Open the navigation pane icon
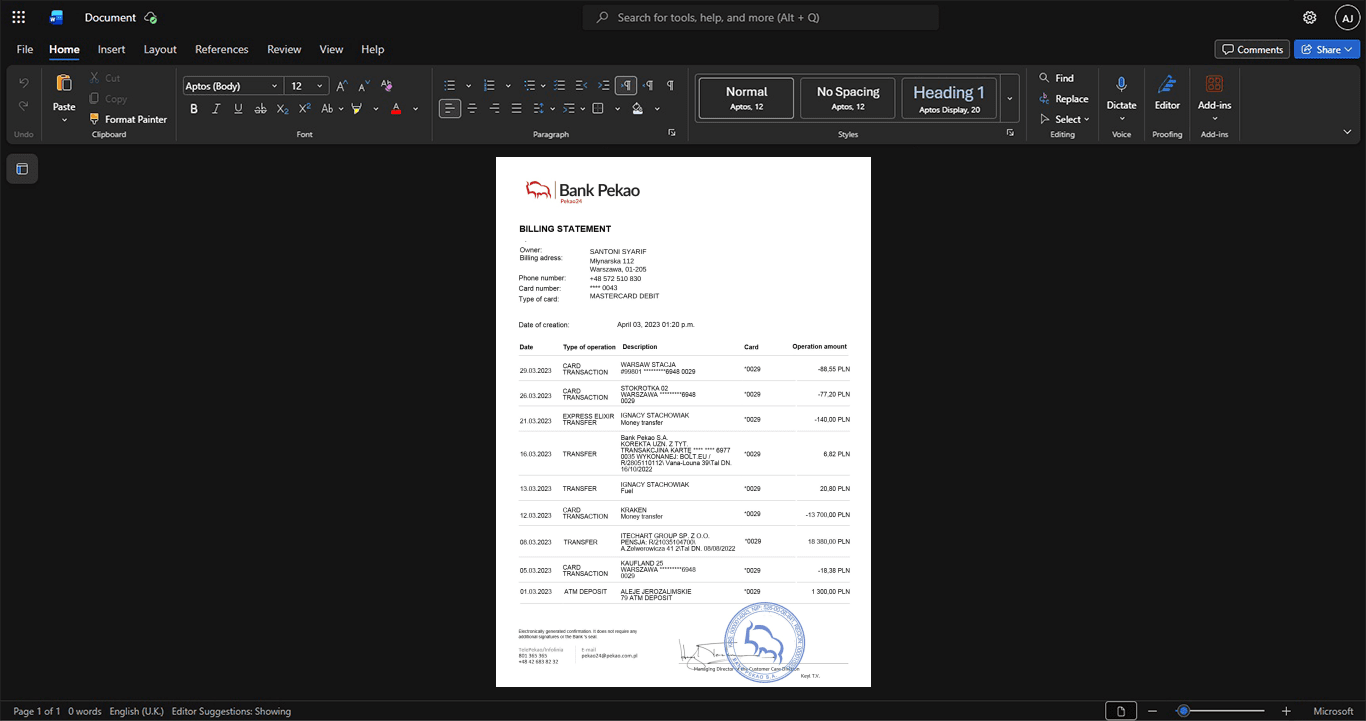 tap(22, 169)
